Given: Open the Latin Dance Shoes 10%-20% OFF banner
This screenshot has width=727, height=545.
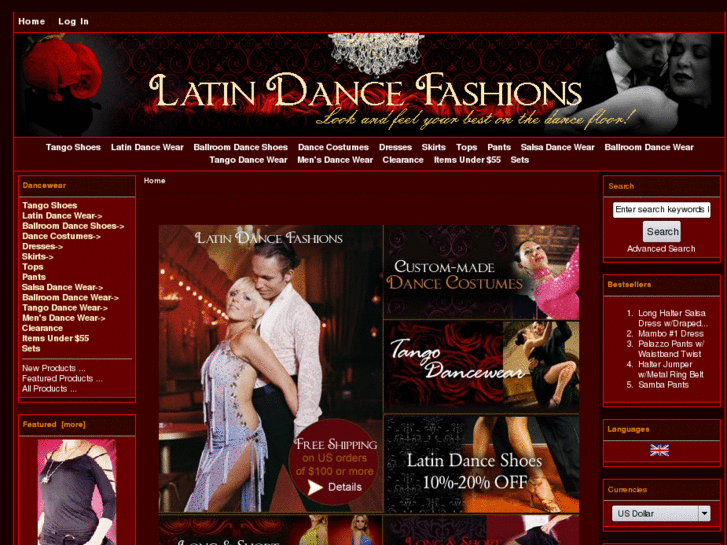Looking at the screenshot, I should pos(482,464).
